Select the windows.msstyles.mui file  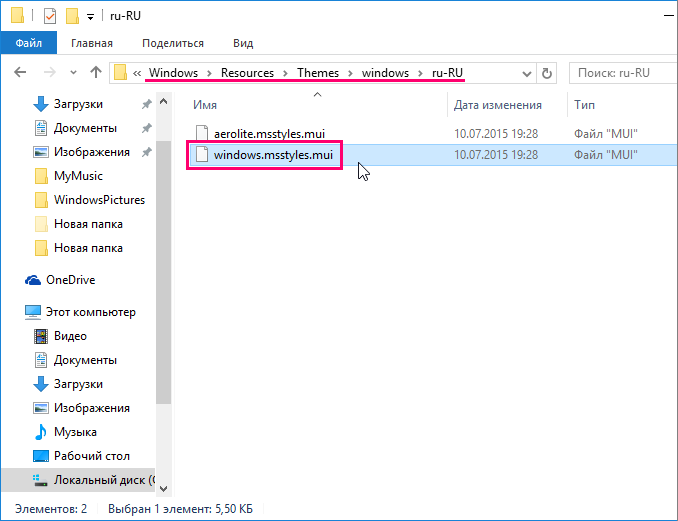(273, 155)
